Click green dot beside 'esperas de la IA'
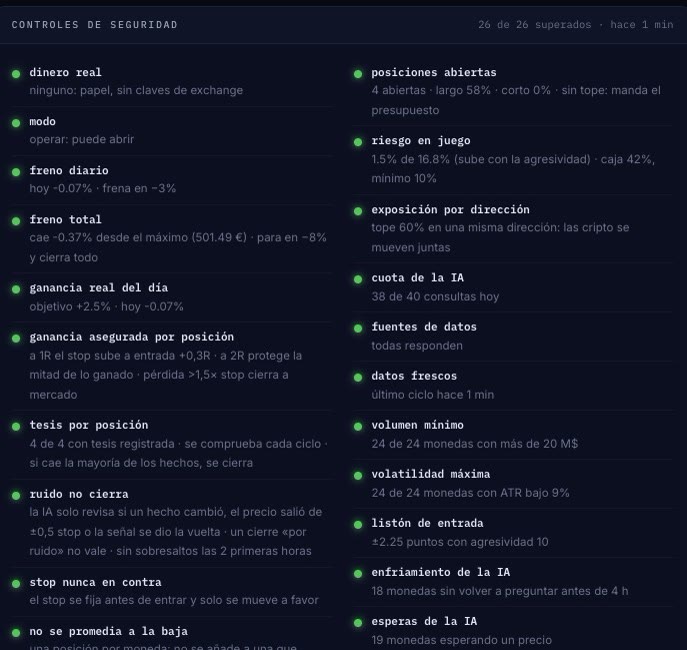This screenshot has height=650, width=687. (358, 622)
